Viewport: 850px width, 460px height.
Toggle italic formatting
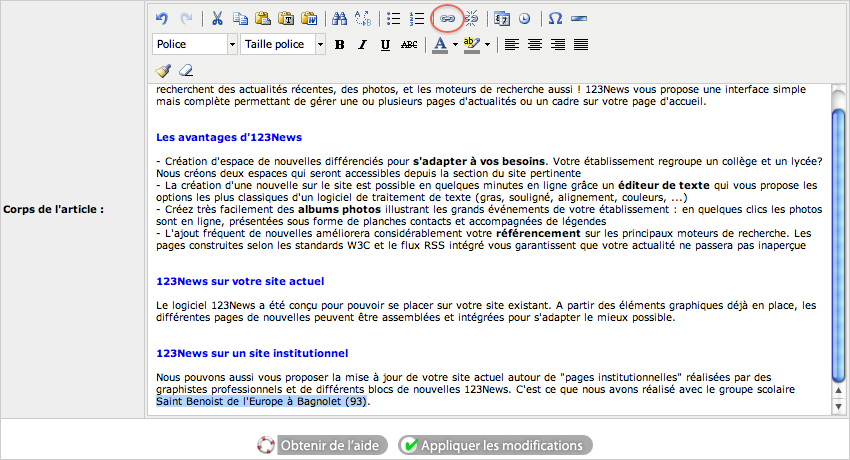click(362, 45)
